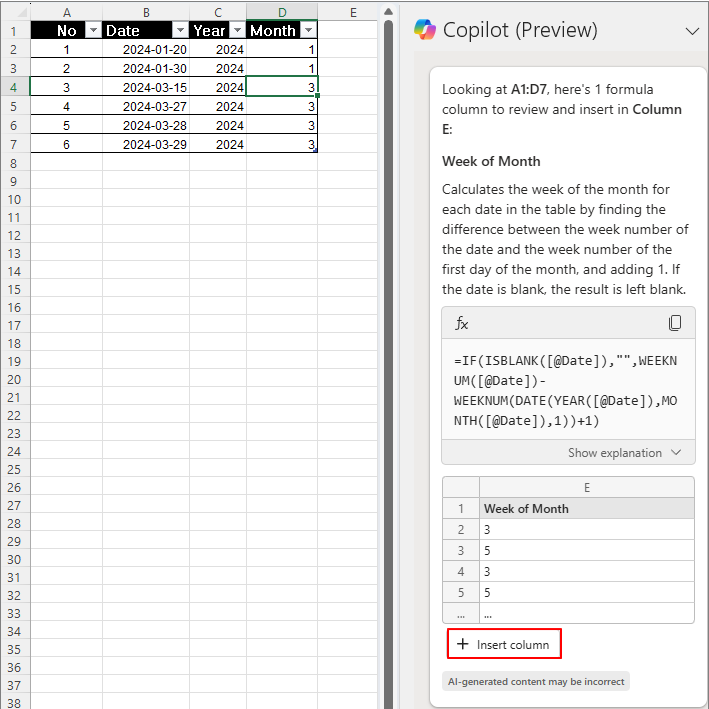This screenshot has height=709, width=709.
Task: Collapse the Copilot pane with top chevron
Action: [x=692, y=31]
